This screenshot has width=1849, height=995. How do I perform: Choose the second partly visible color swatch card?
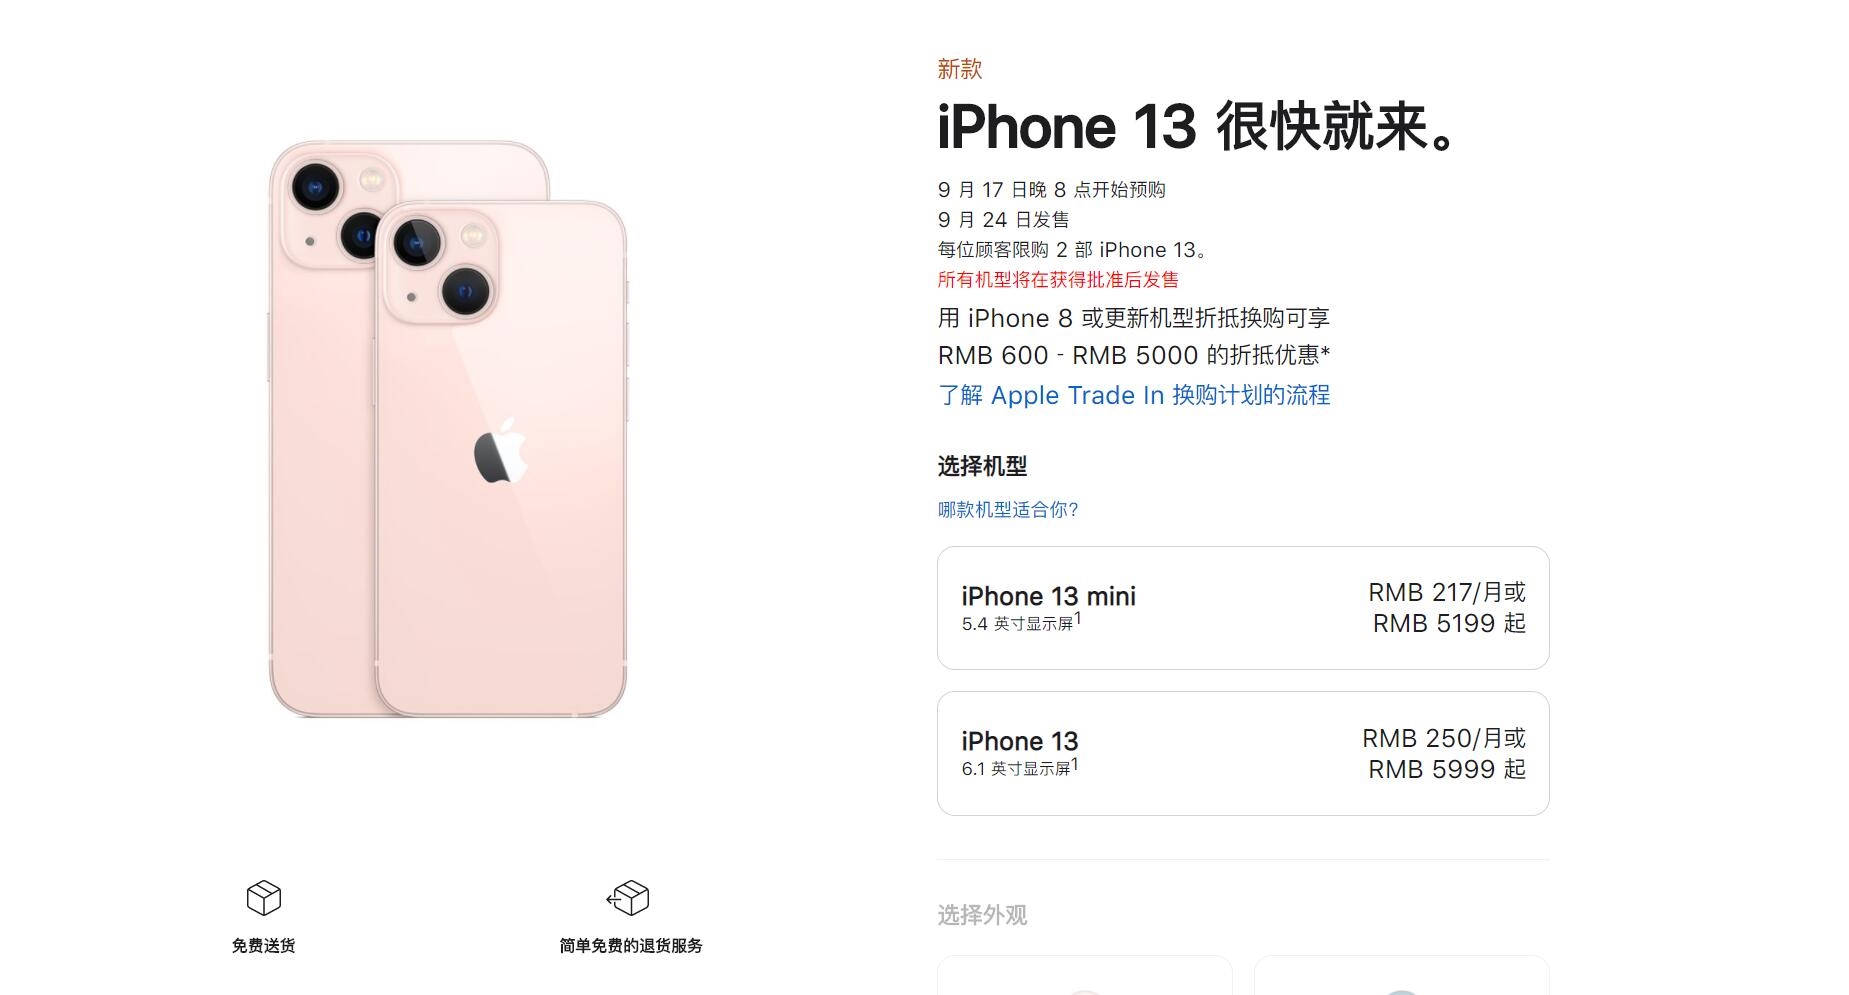(x=1401, y=975)
